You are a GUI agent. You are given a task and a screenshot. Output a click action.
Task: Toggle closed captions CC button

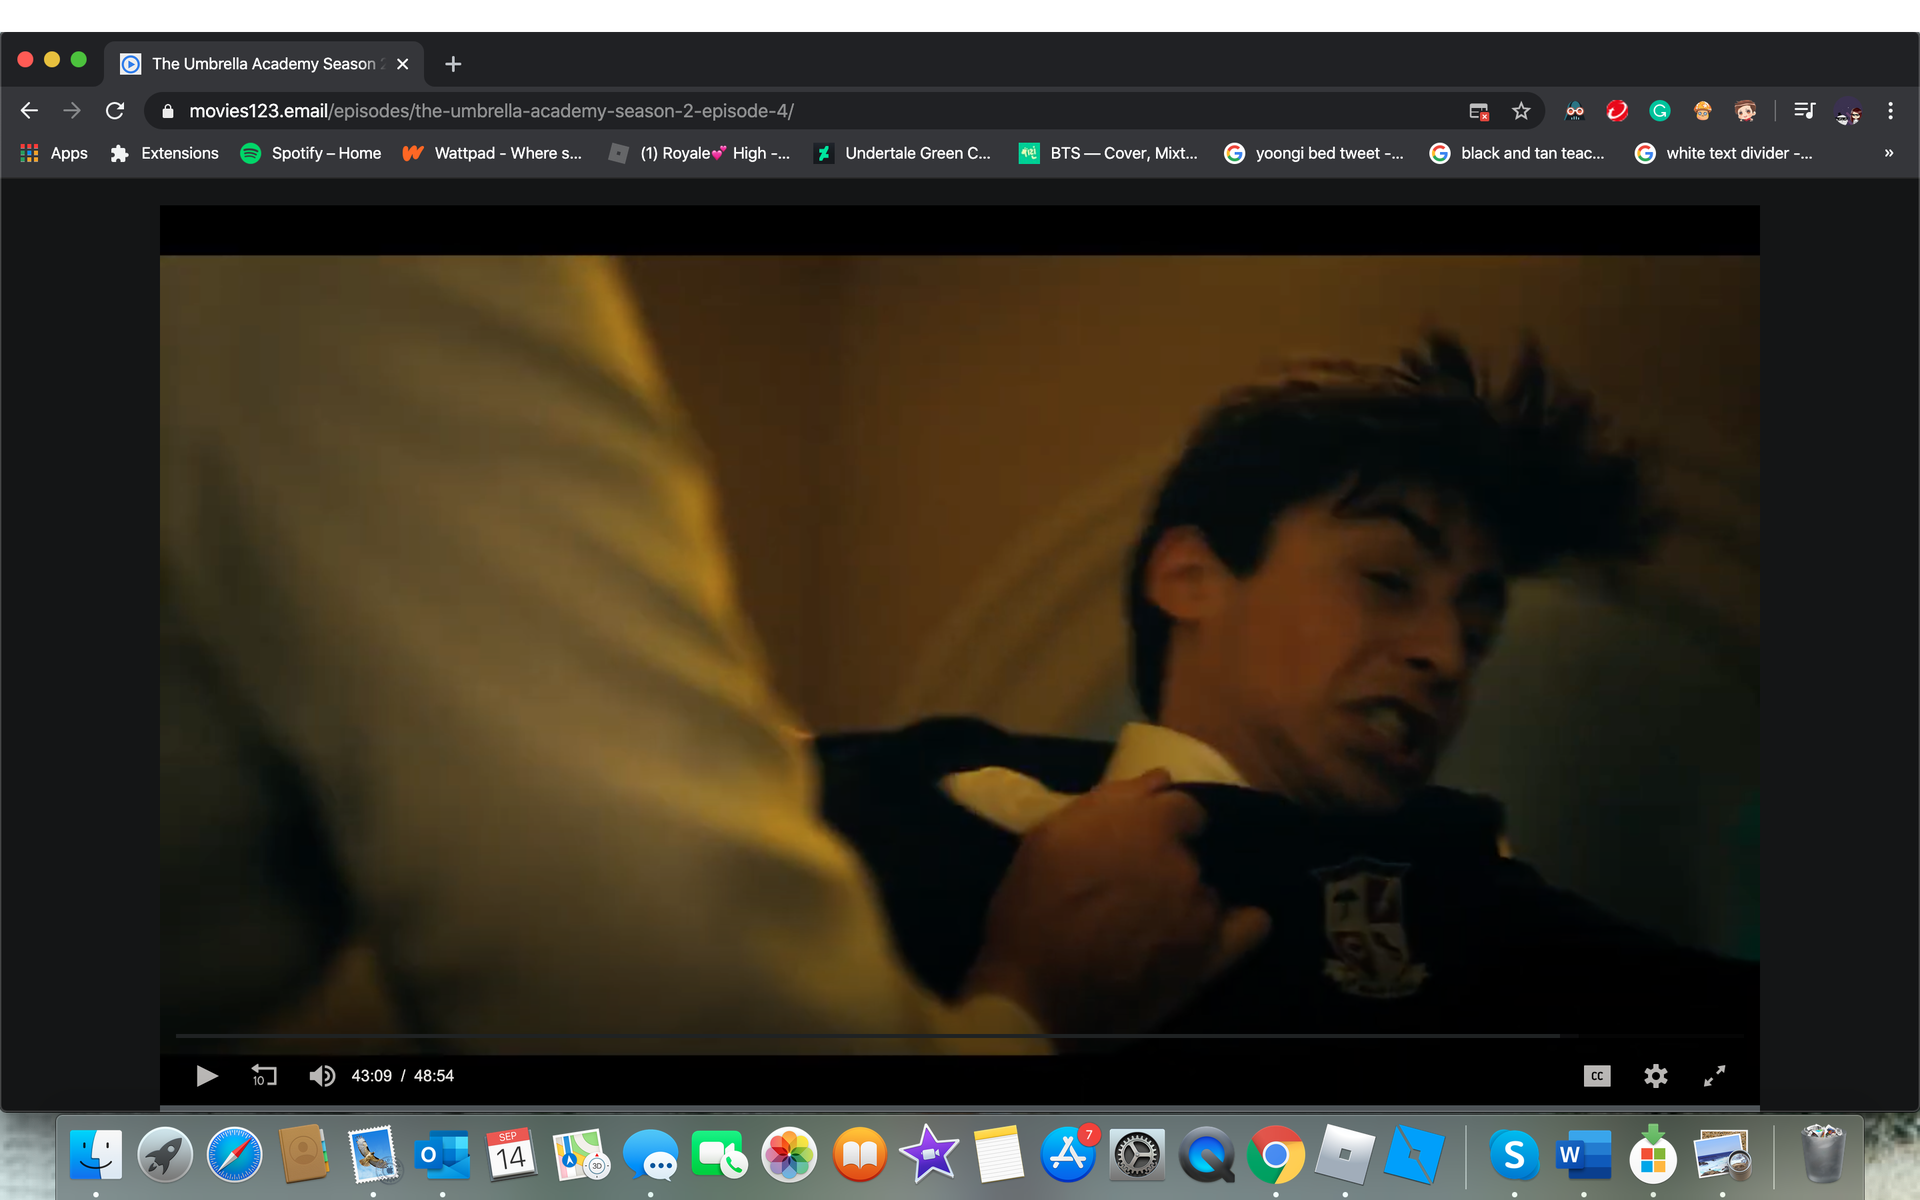click(x=1597, y=1076)
